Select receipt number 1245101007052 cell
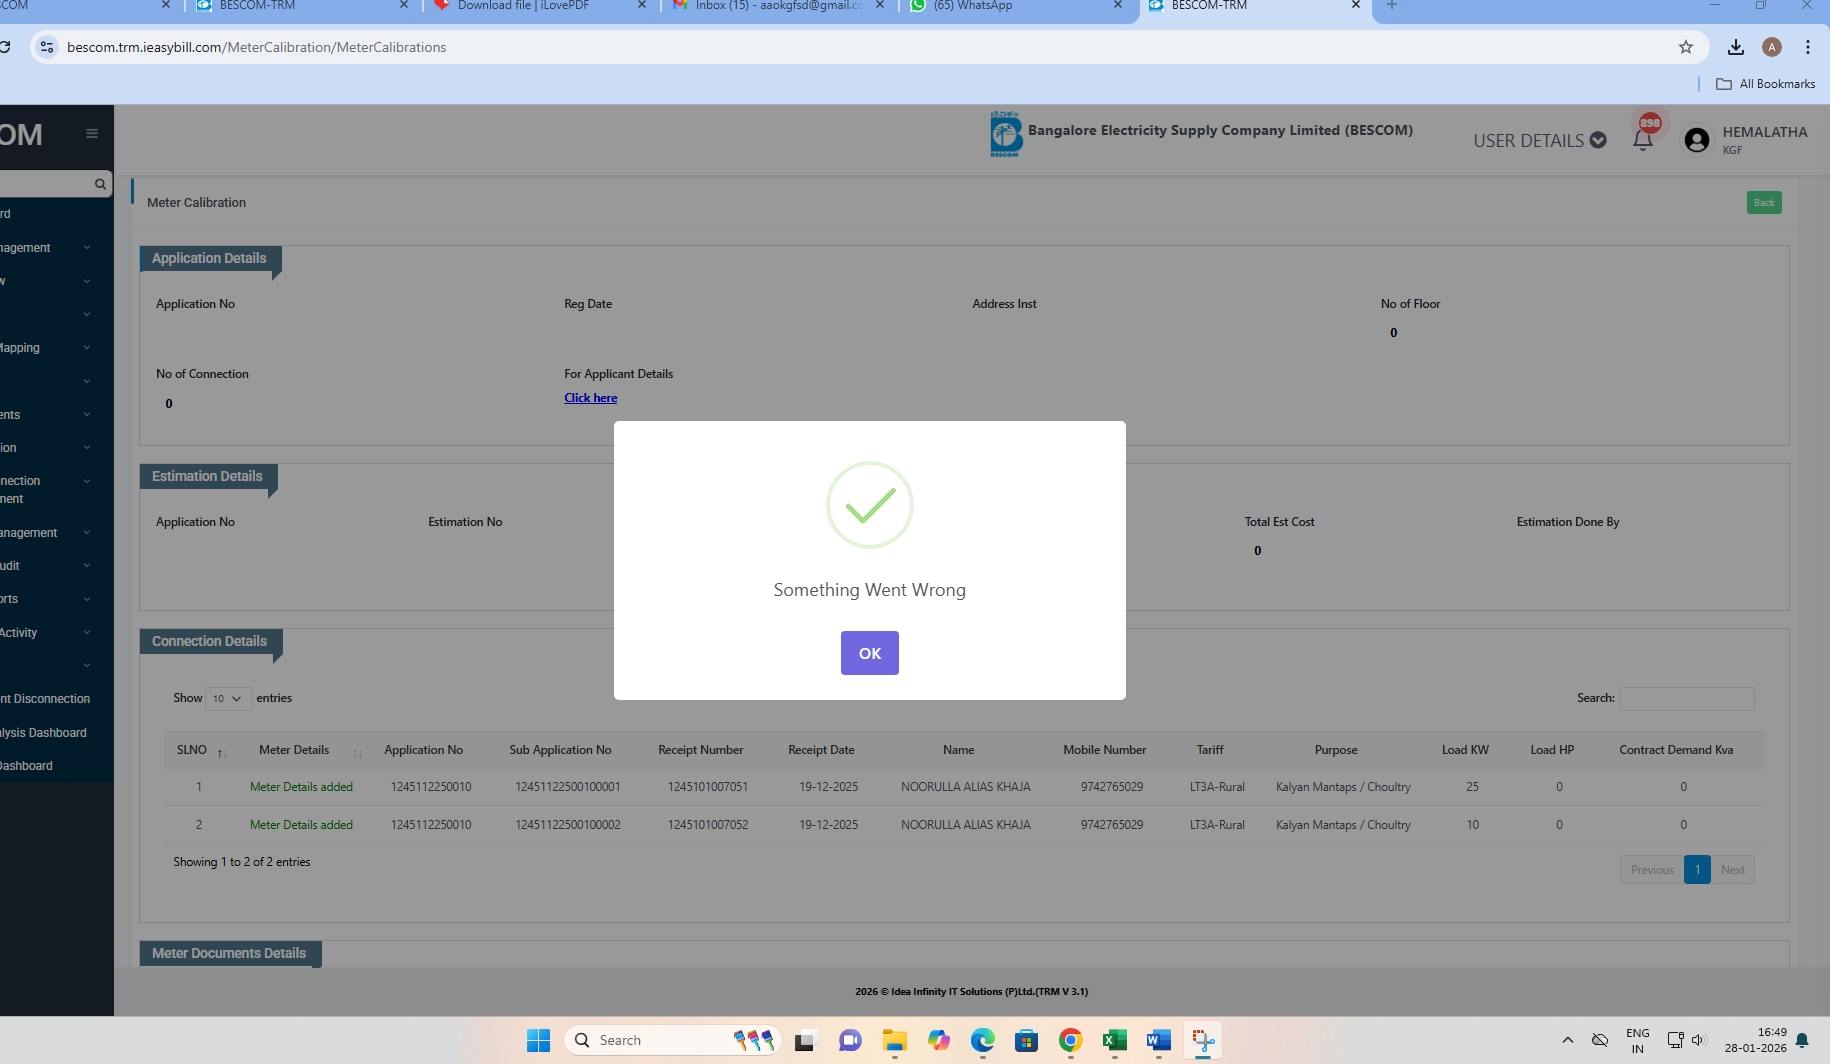This screenshot has width=1830, height=1064. click(708, 825)
